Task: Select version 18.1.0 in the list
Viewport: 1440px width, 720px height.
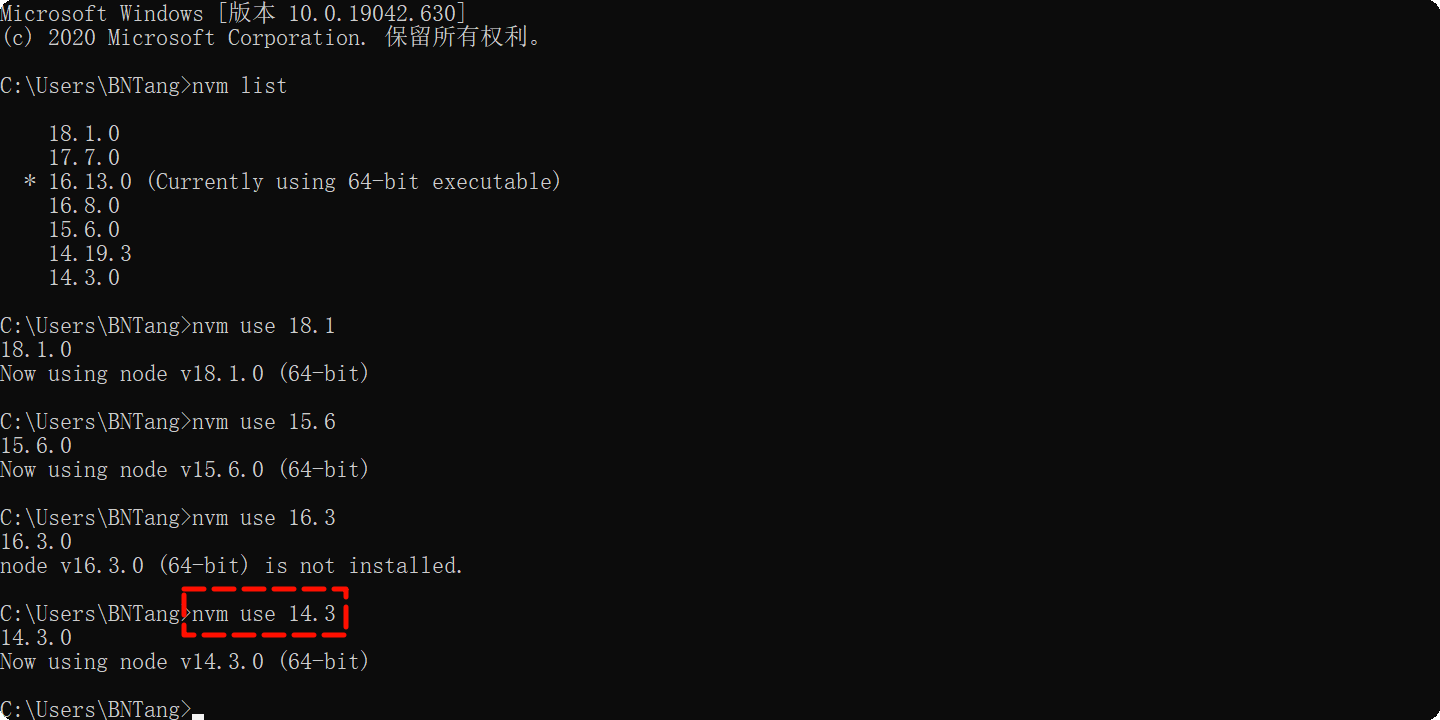Action: pyautogui.click(x=84, y=134)
